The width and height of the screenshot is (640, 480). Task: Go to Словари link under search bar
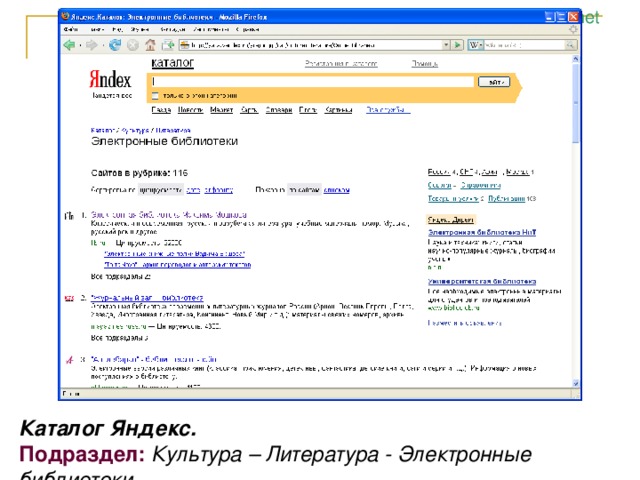tap(279, 110)
